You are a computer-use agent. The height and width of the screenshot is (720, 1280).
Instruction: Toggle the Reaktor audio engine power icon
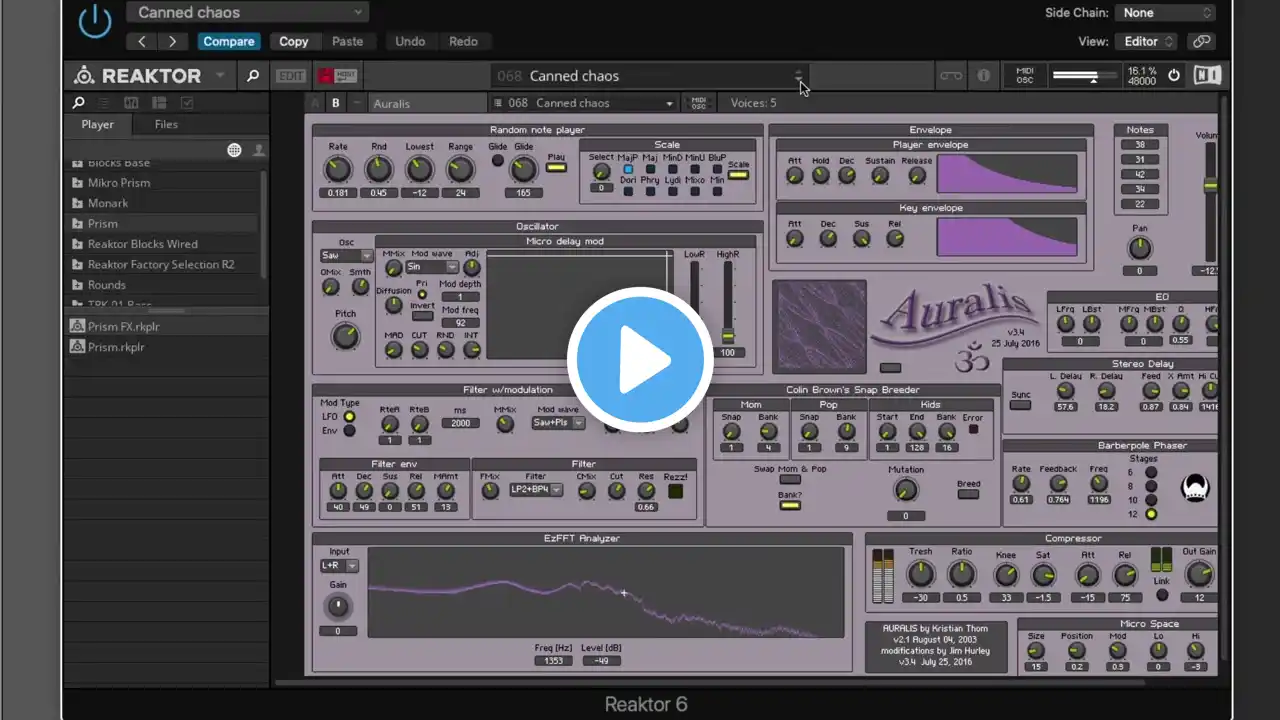(x=1174, y=75)
